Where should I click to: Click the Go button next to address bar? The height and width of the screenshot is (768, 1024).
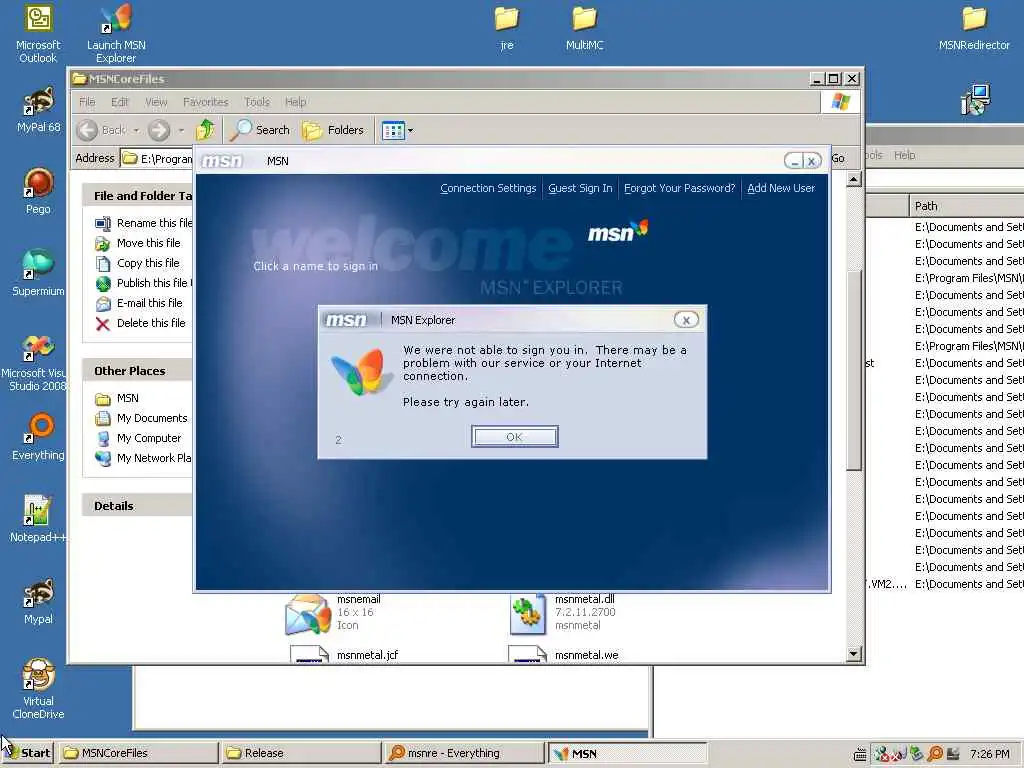838,159
